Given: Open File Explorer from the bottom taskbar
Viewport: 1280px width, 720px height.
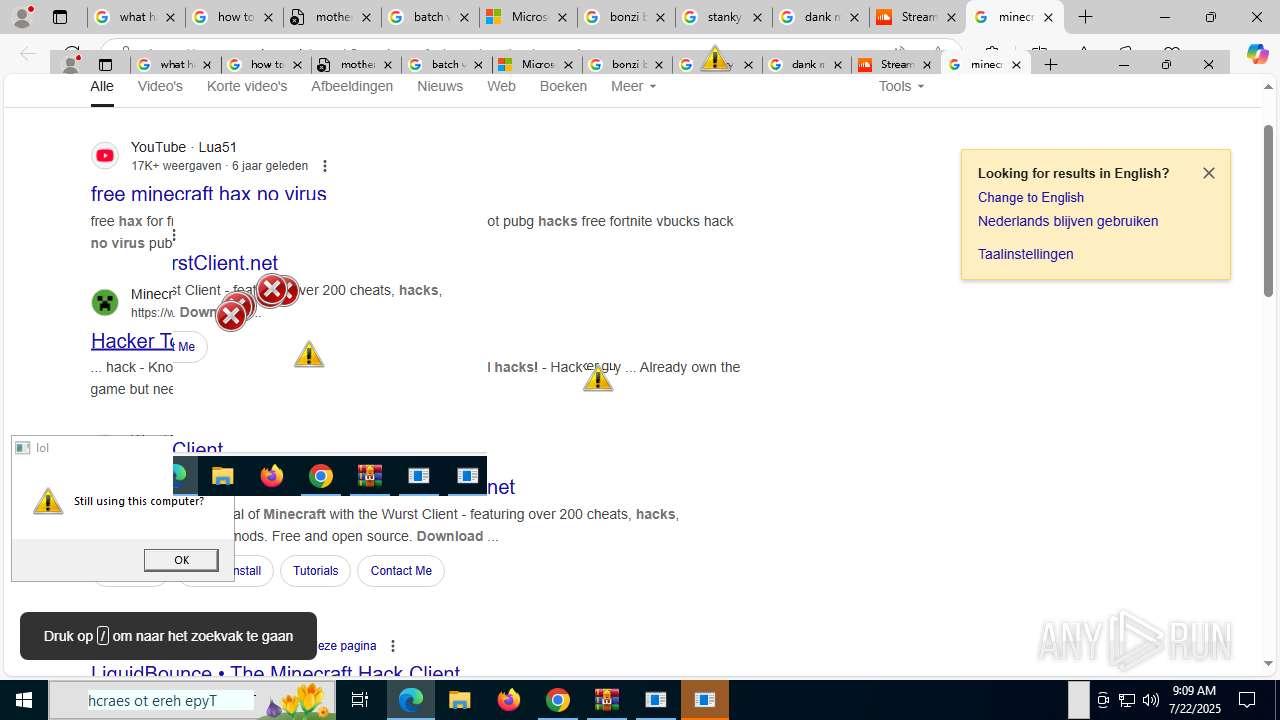Looking at the screenshot, I should (x=460, y=700).
